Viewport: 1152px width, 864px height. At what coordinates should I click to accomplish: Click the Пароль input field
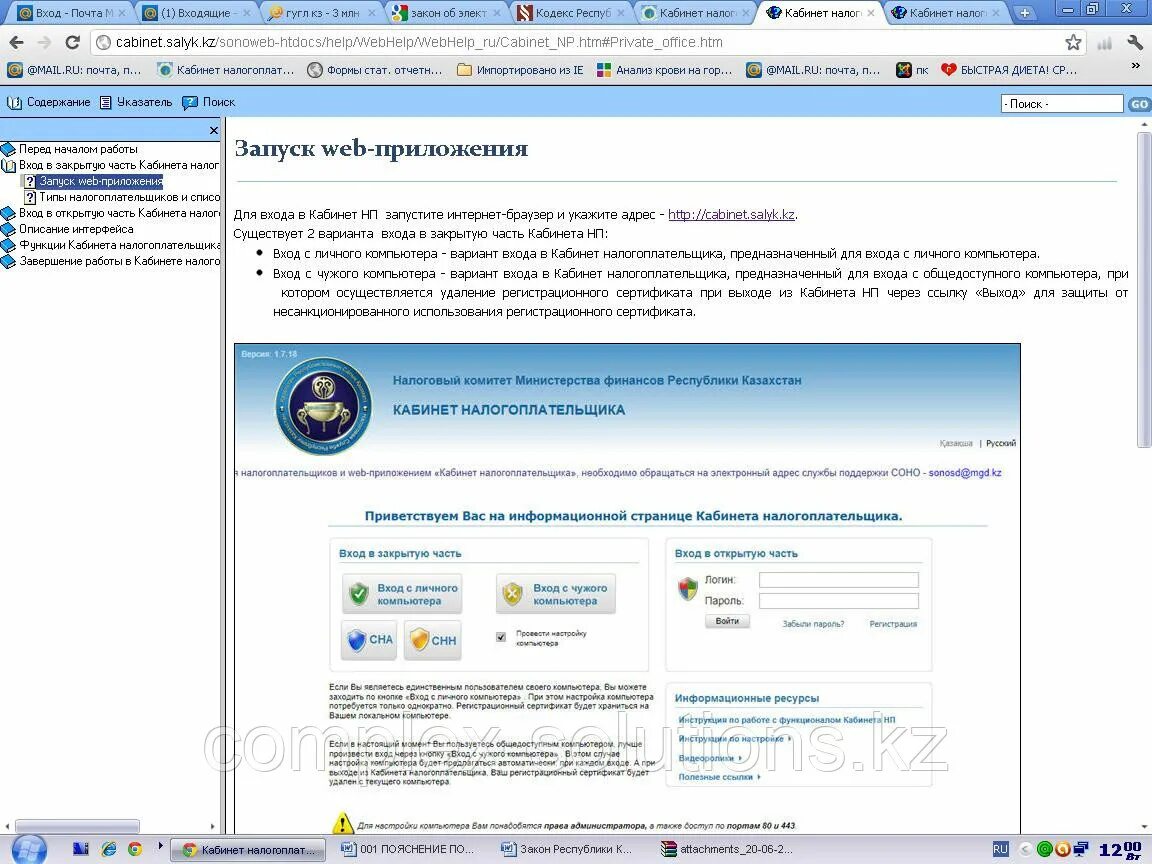[838, 601]
